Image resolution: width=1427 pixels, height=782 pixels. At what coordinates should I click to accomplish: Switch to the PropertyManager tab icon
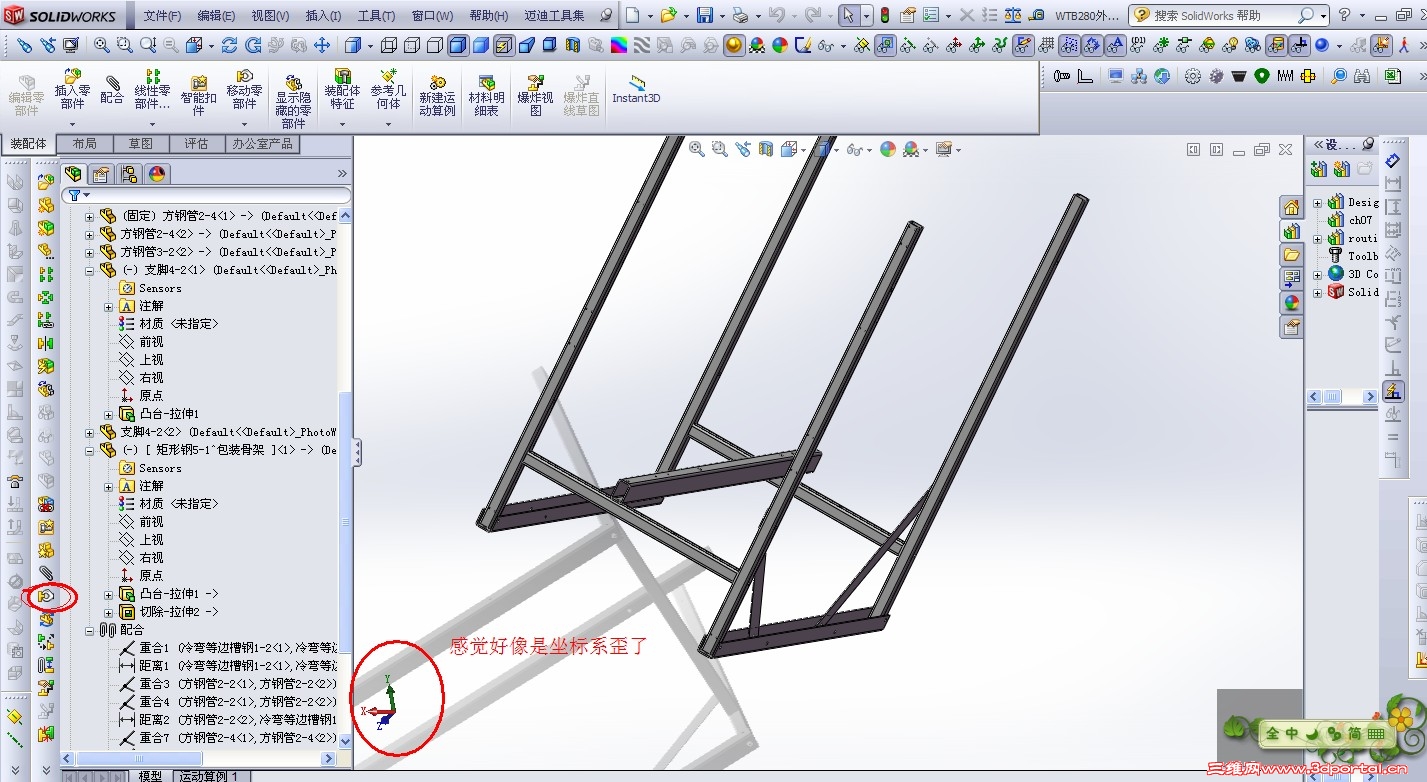pos(101,174)
